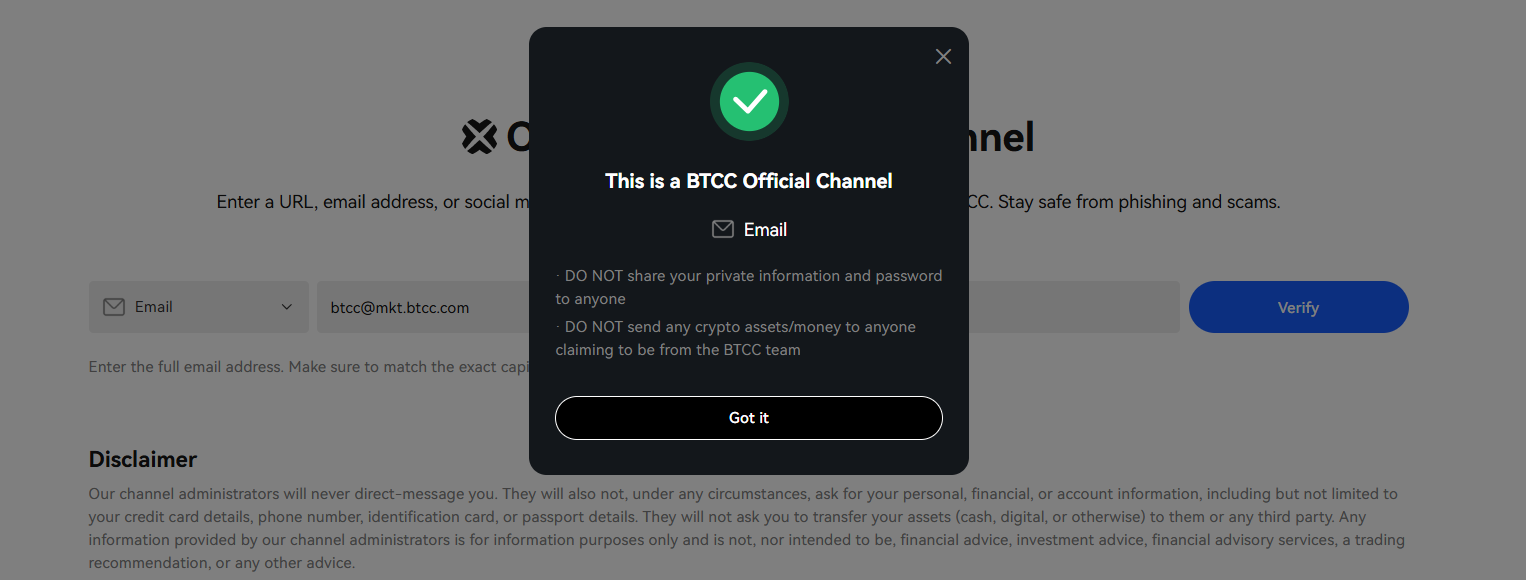1526x580 pixels.
Task: Click the 'Stay safe from phishing and scams' subtitle
Action: (1139, 202)
